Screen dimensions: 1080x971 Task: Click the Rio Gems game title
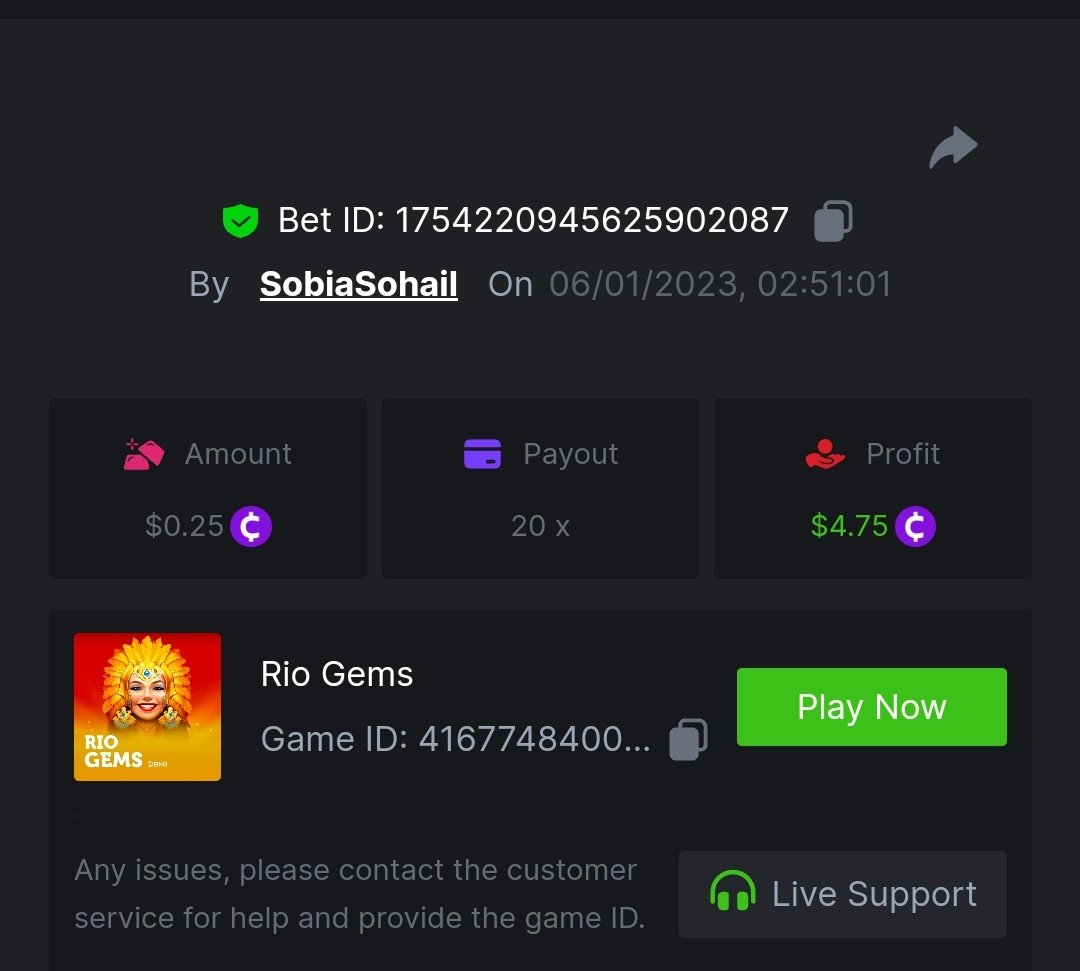coord(337,675)
